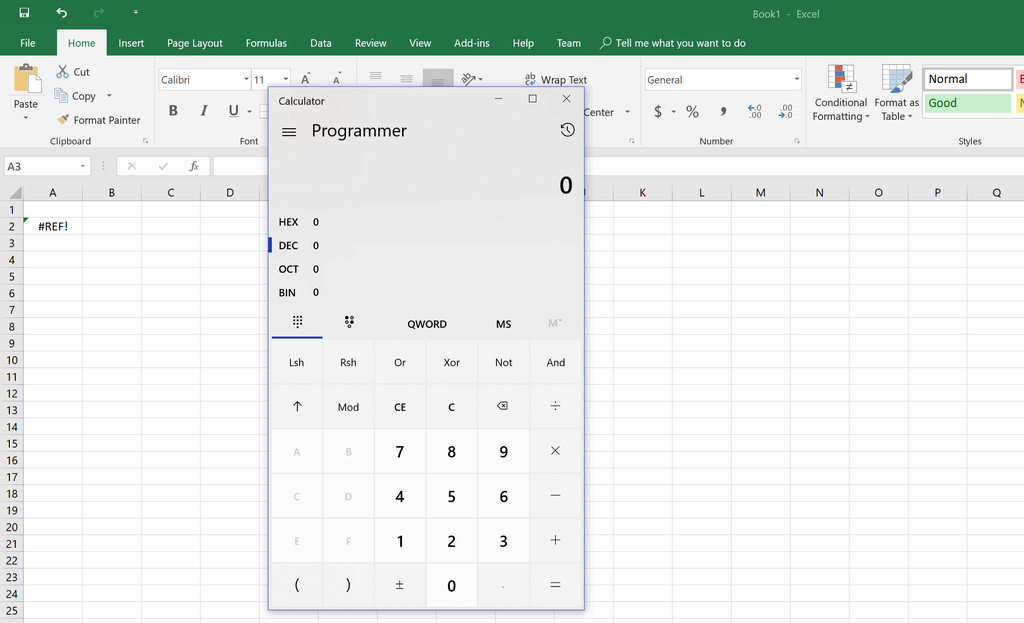Open the Formulas ribbon tab

point(266,43)
